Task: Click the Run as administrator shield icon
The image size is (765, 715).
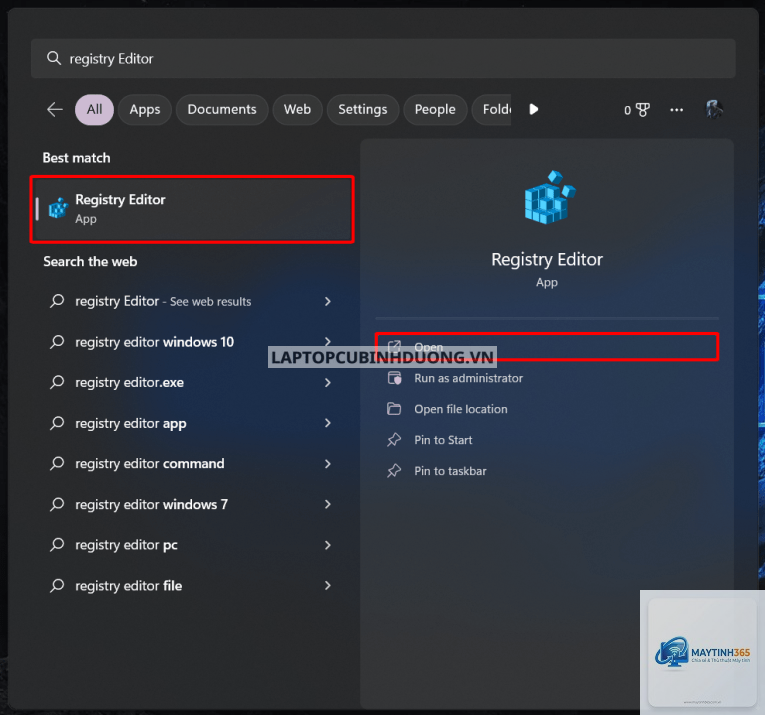Action: coord(394,378)
